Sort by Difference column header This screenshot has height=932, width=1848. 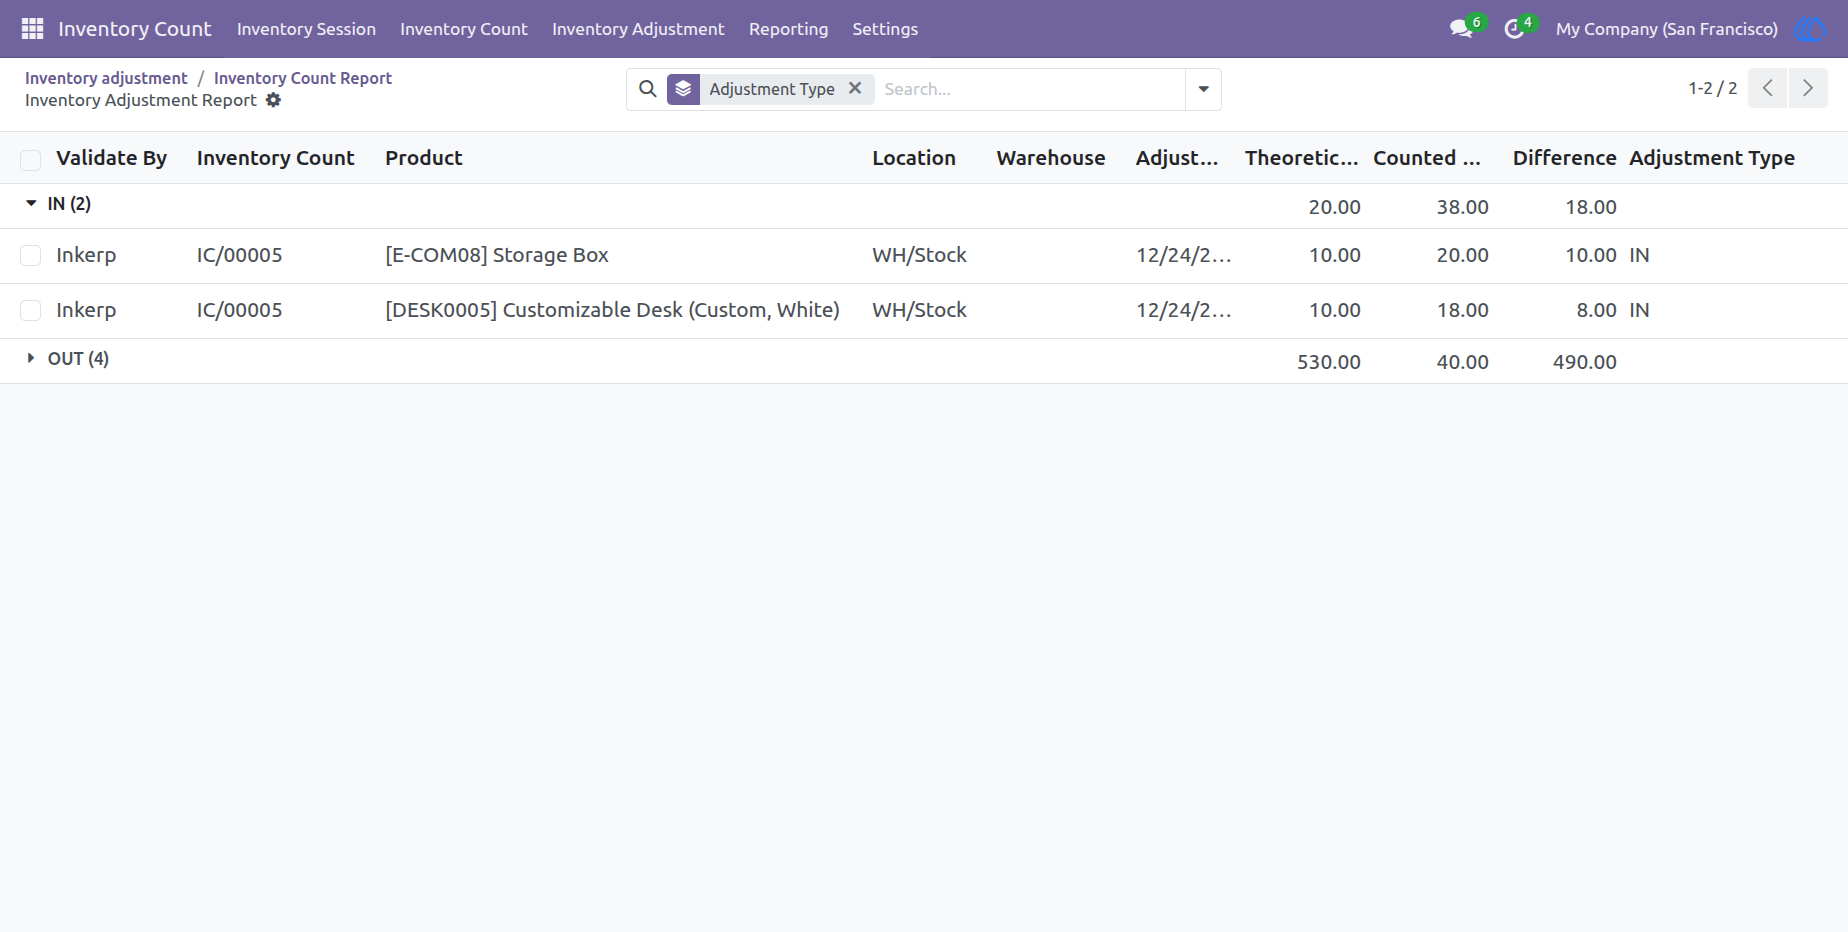point(1564,158)
